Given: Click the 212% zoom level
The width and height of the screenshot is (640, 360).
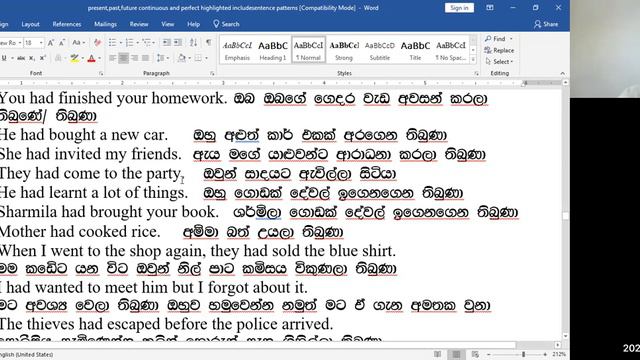Looking at the screenshot, I should tap(559, 354).
